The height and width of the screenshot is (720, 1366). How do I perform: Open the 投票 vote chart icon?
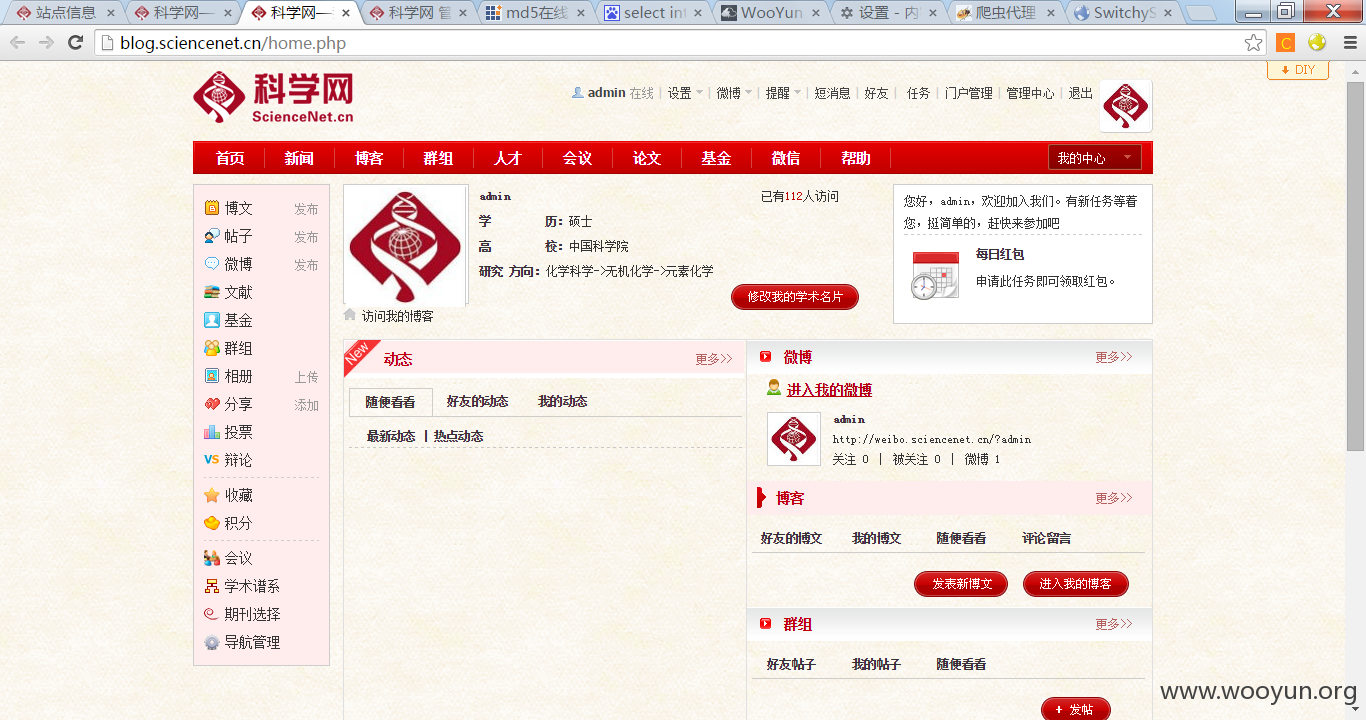(212, 432)
